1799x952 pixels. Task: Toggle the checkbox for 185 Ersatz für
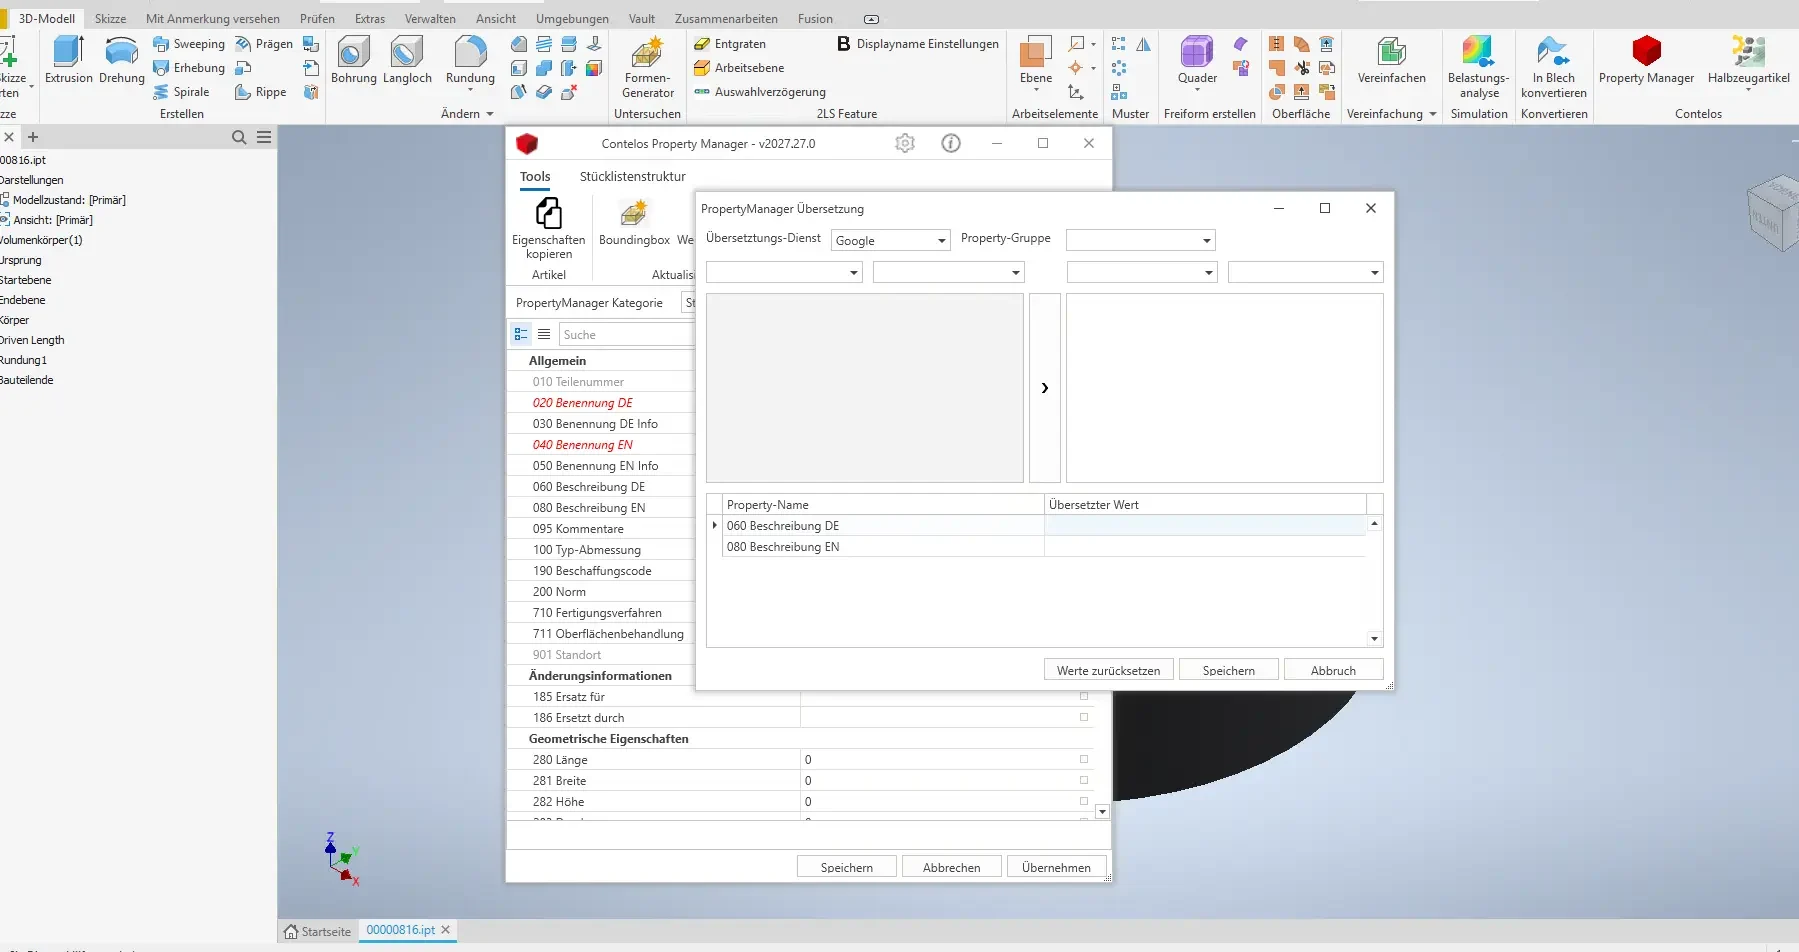[1083, 696]
